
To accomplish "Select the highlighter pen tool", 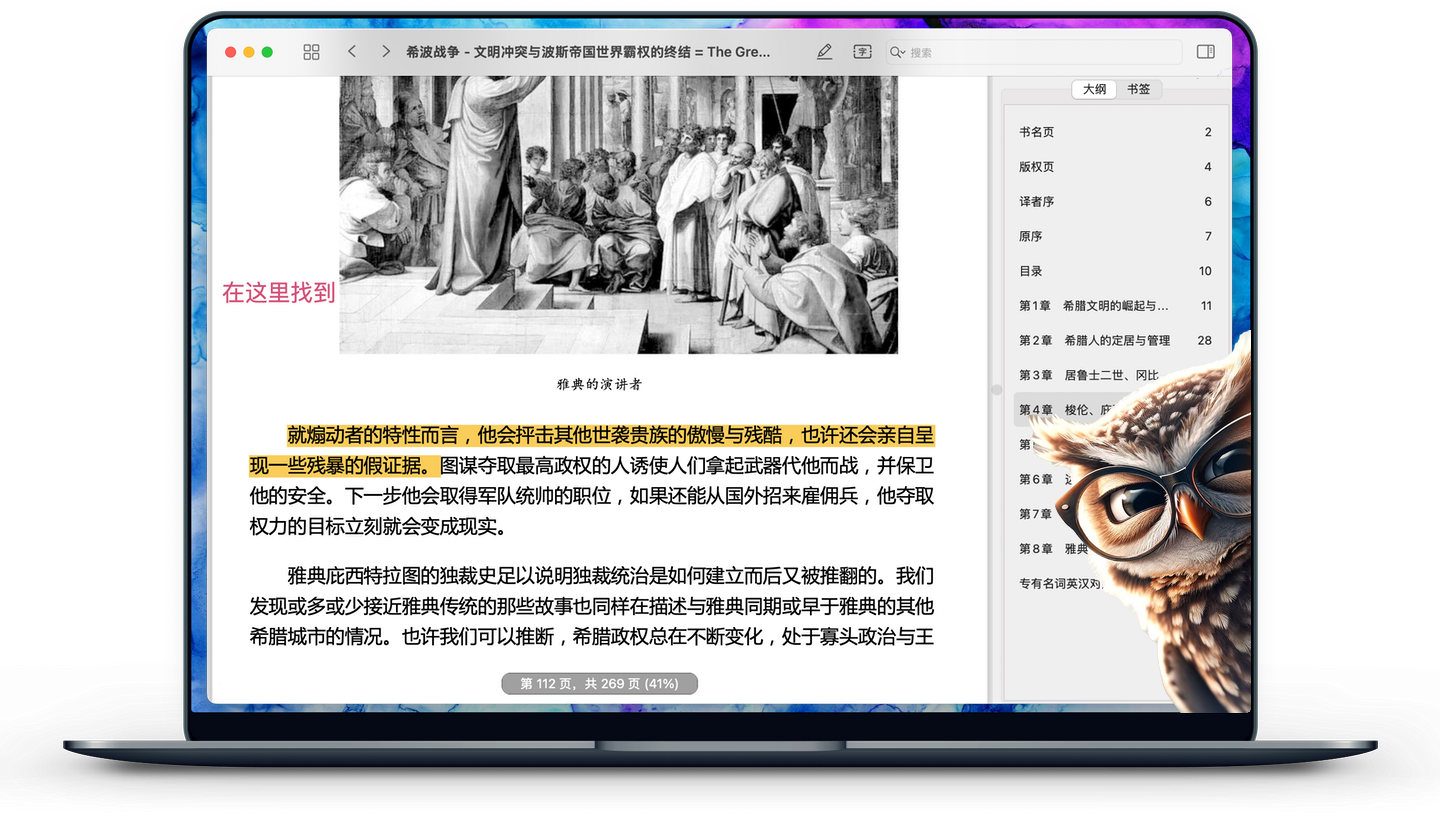I will point(824,52).
